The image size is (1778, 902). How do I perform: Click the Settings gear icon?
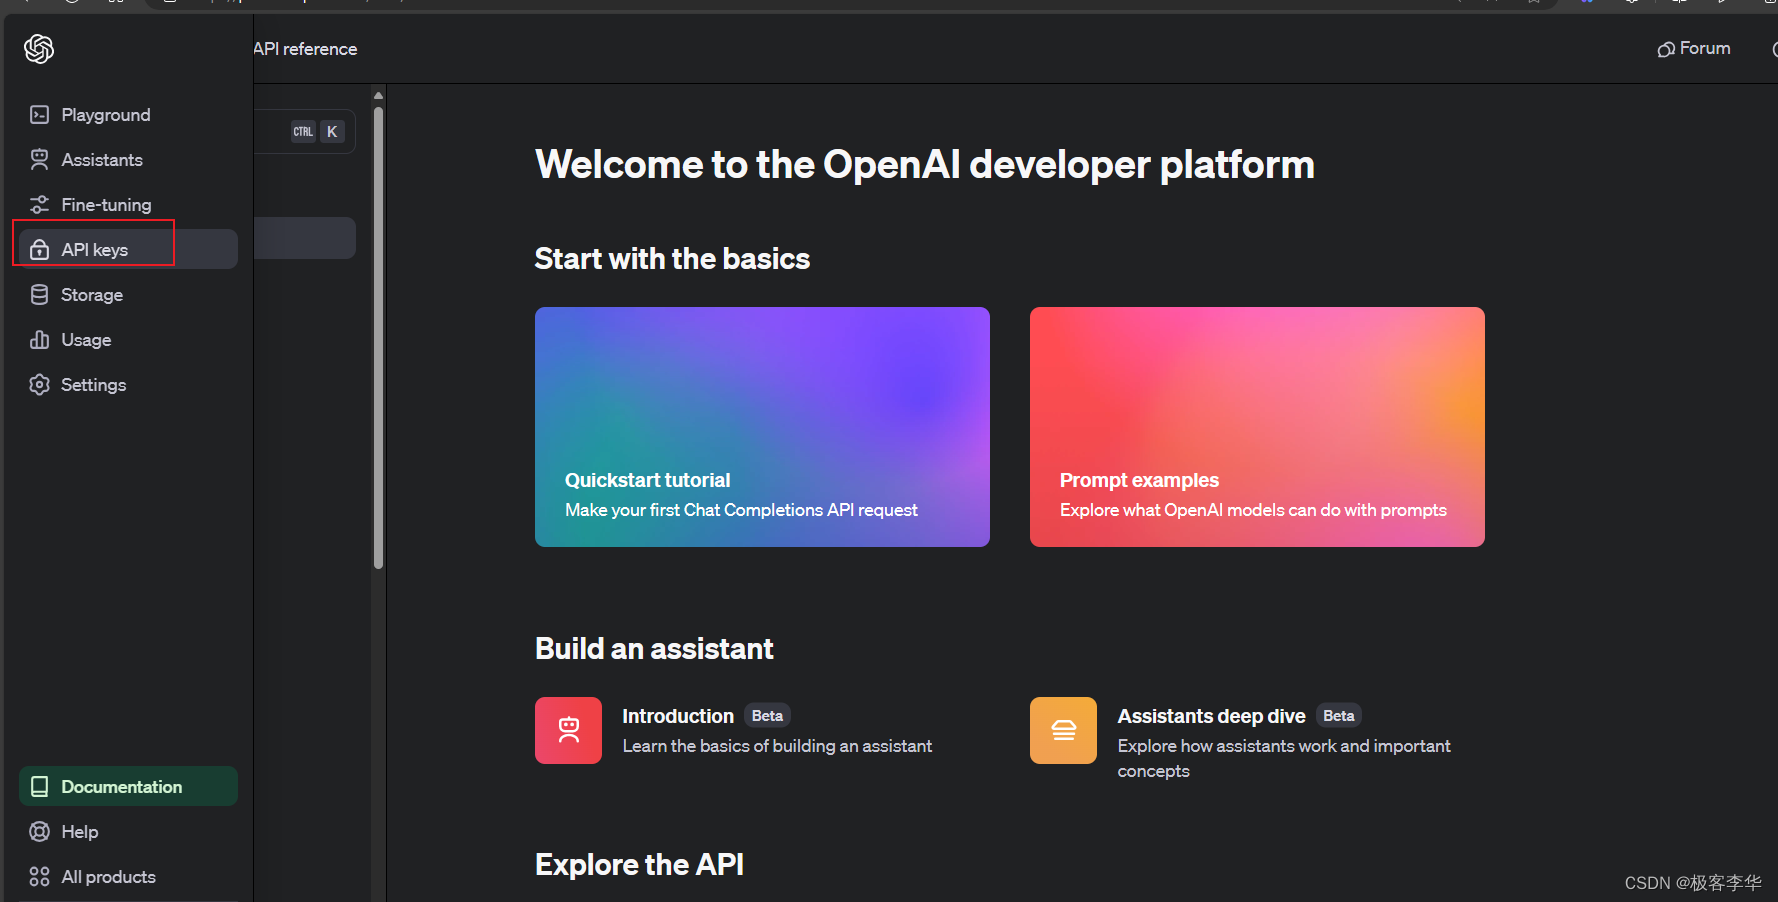[x=39, y=385]
